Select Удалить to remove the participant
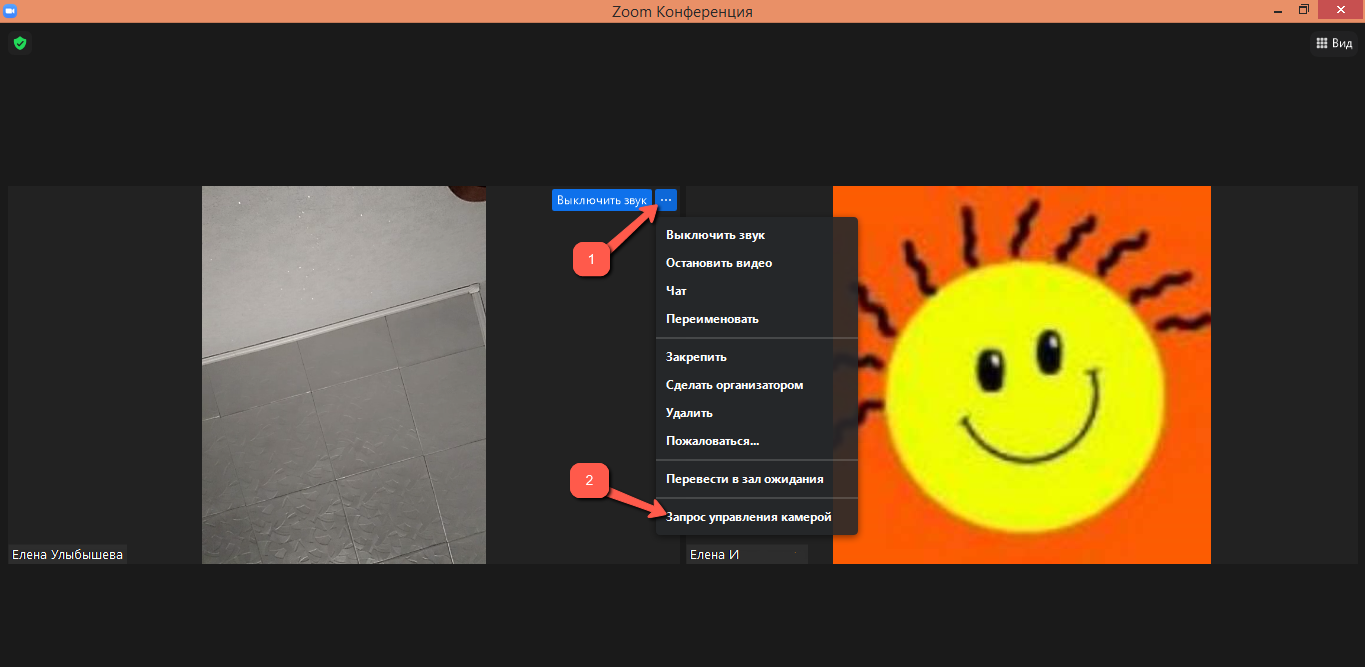The image size is (1365, 667). point(689,413)
